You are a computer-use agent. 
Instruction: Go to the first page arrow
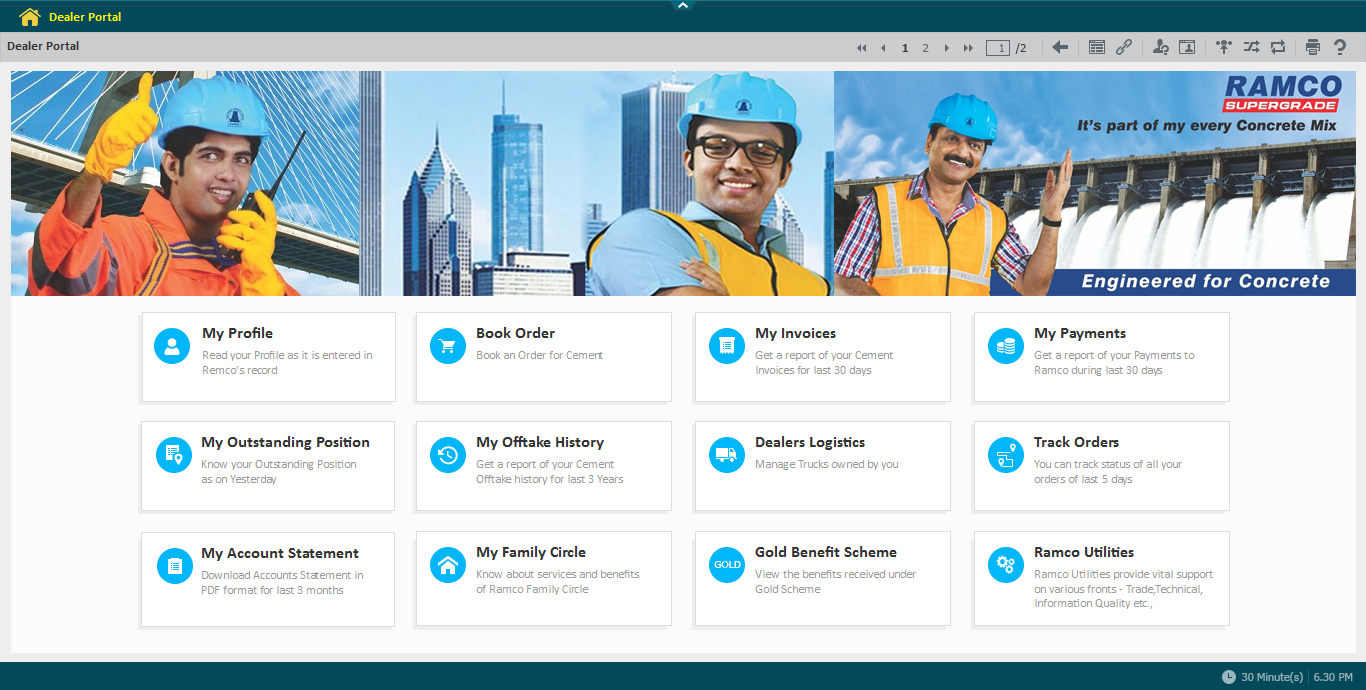click(x=862, y=48)
